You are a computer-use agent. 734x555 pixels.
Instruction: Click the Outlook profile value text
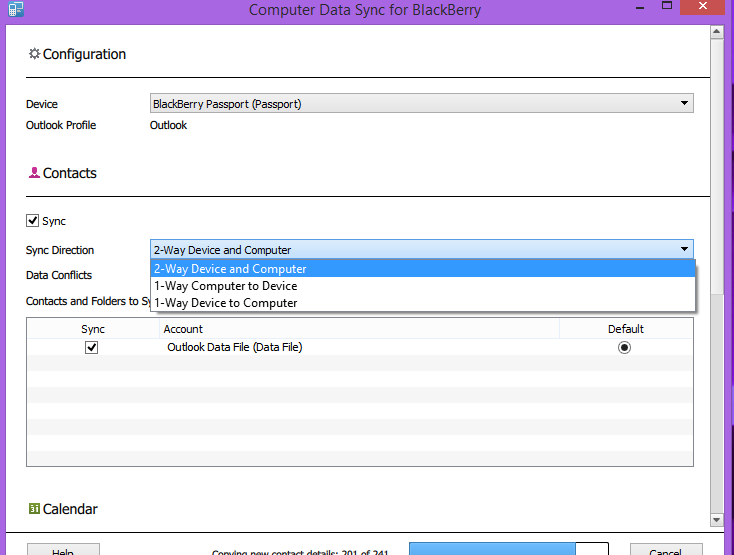168,125
